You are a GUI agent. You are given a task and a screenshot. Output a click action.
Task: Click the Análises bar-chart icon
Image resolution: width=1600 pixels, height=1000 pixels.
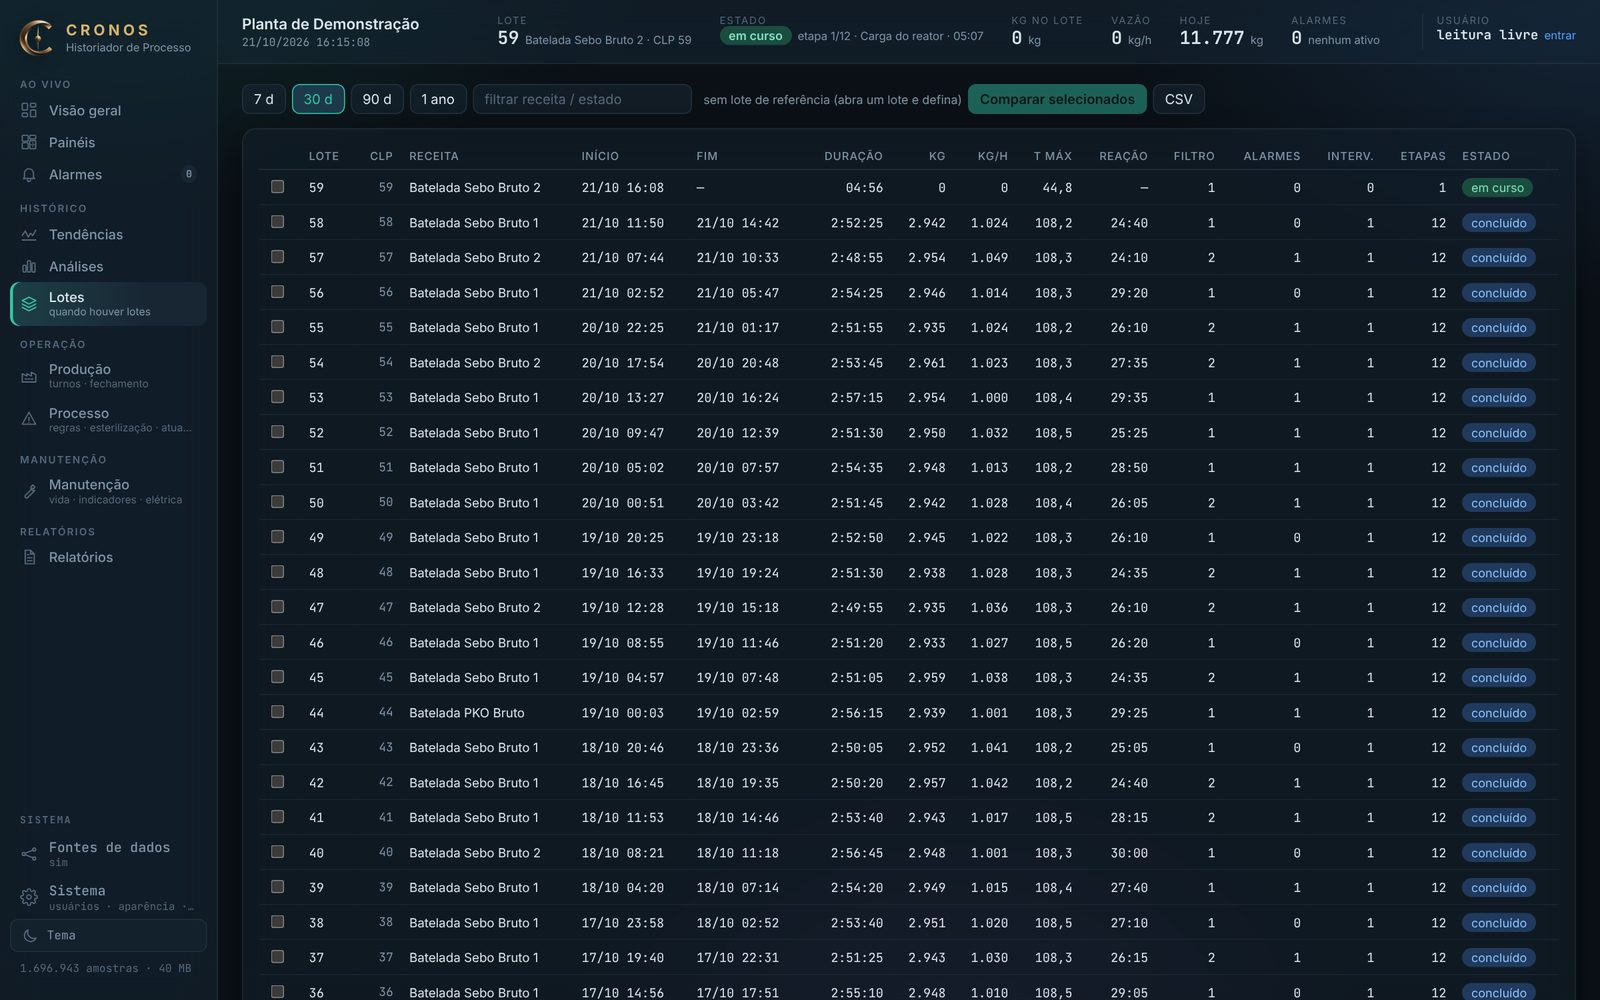coord(29,266)
